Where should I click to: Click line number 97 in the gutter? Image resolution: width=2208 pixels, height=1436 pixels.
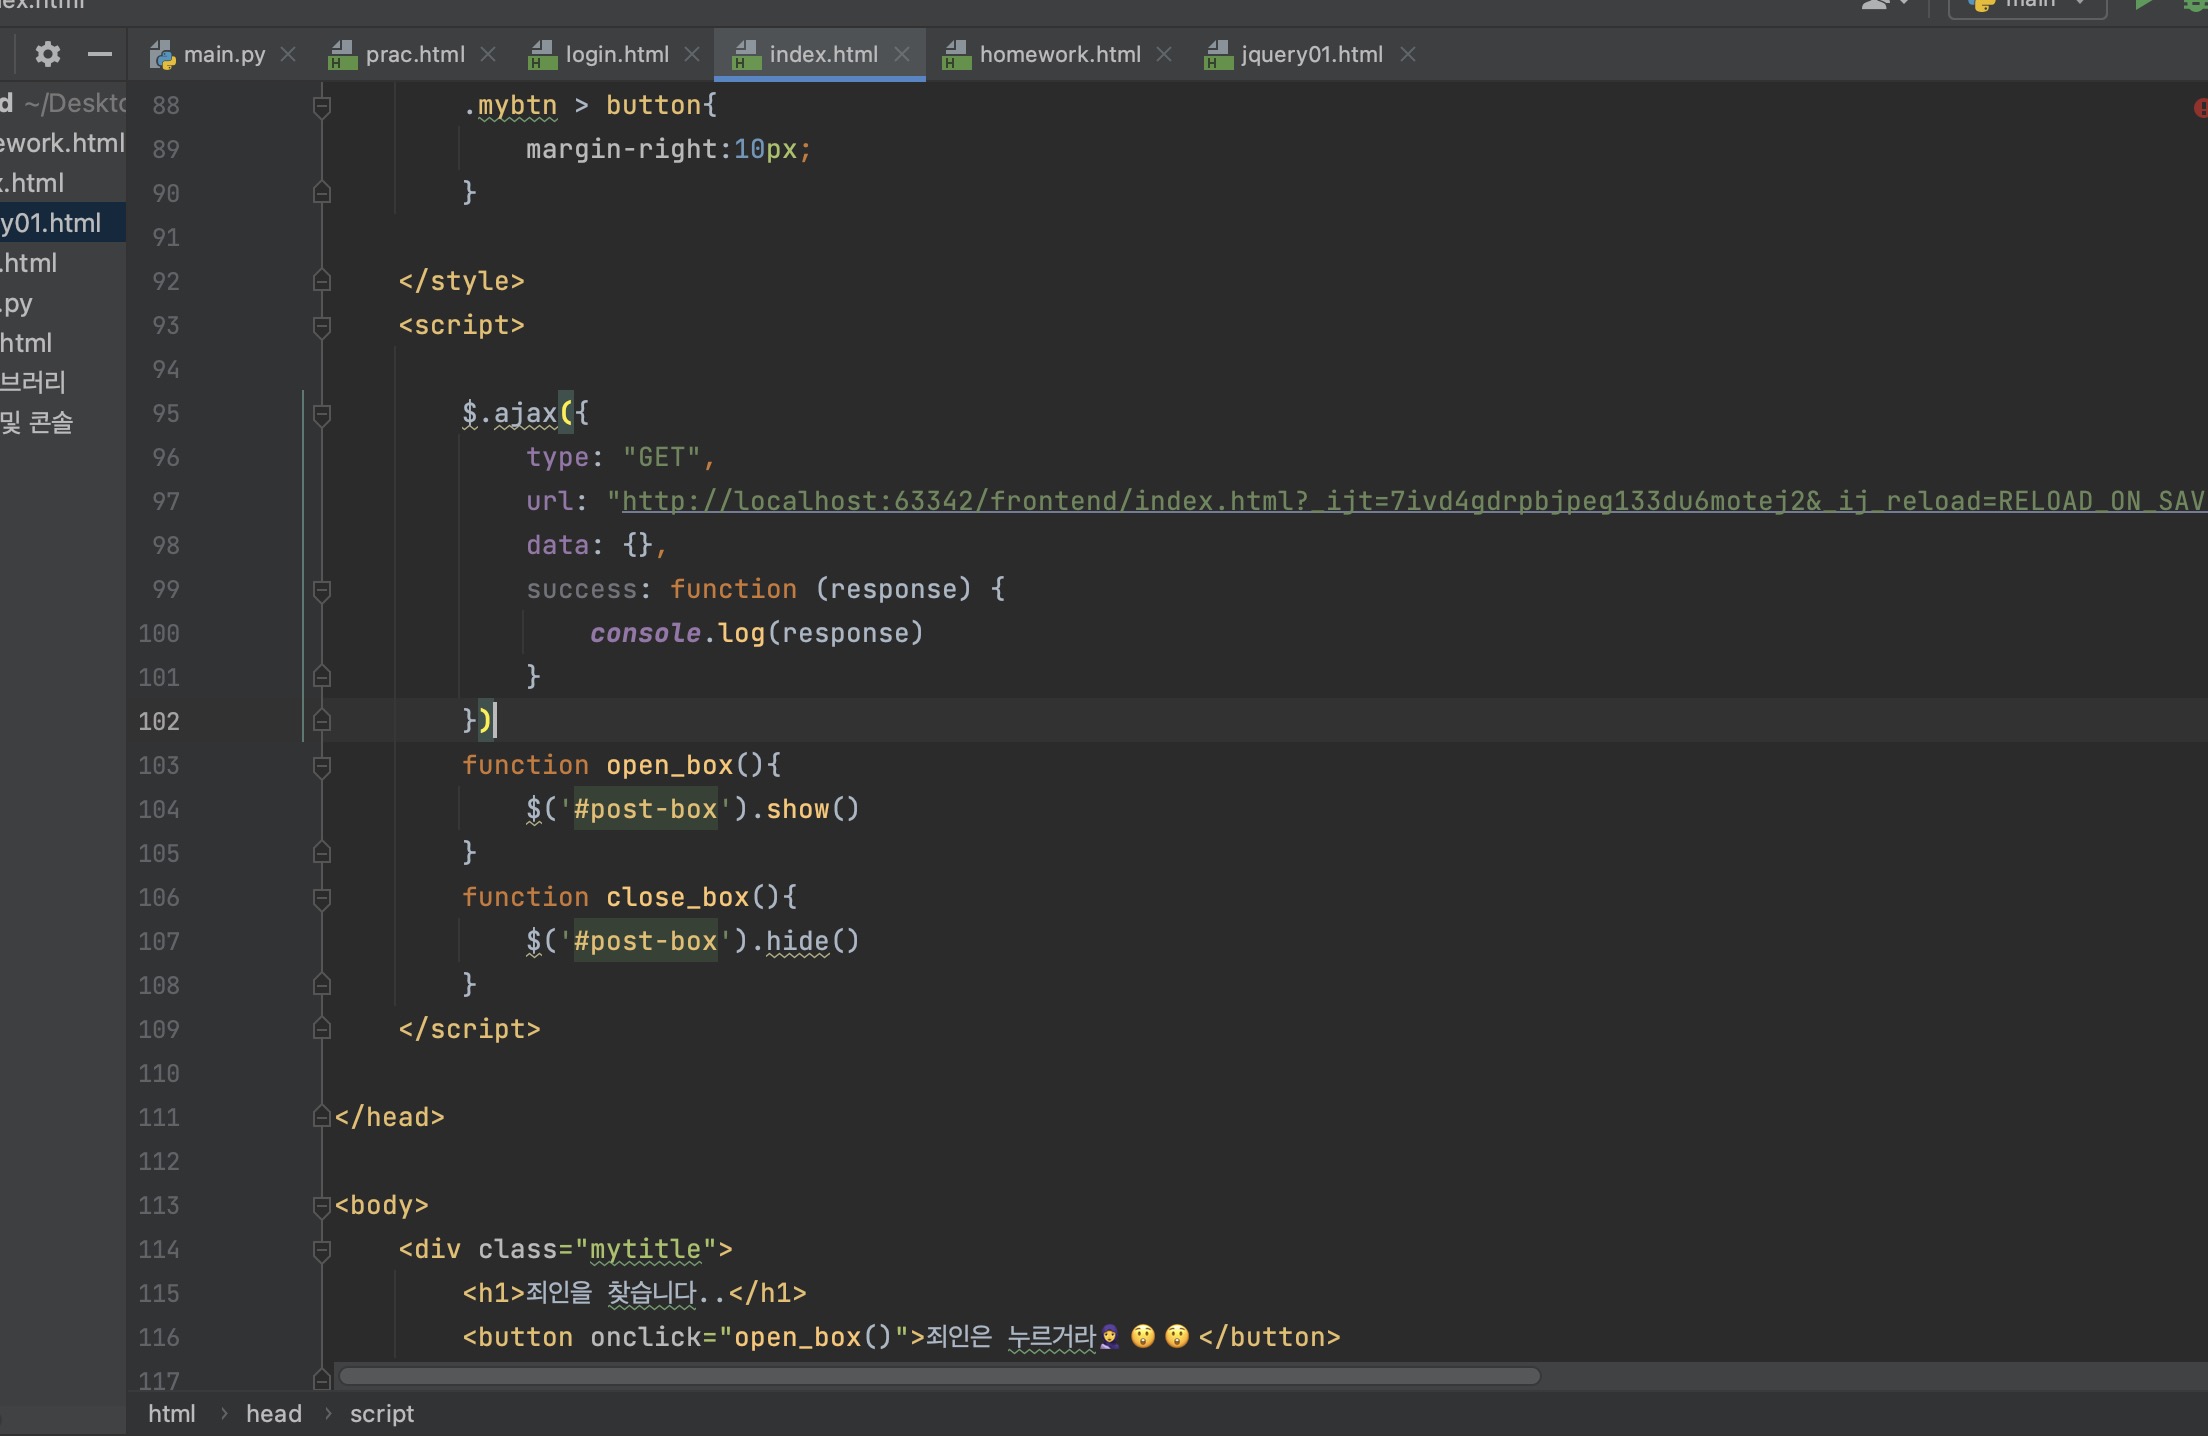click(166, 501)
